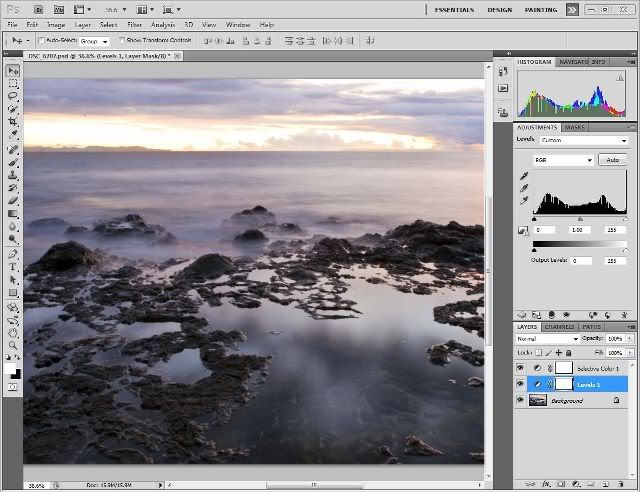Switch to the Painting workspace
The height and width of the screenshot is (492, 640).
[539, 9]
